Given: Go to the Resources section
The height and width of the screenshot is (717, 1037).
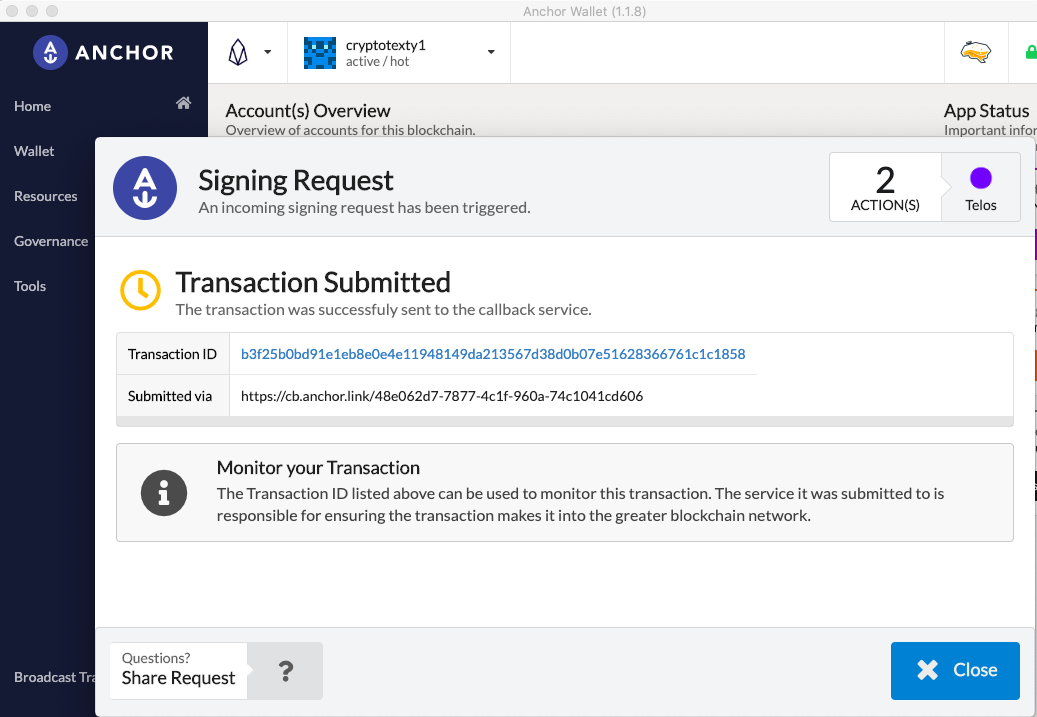Looking at the screenshot, I should point(46,196).
